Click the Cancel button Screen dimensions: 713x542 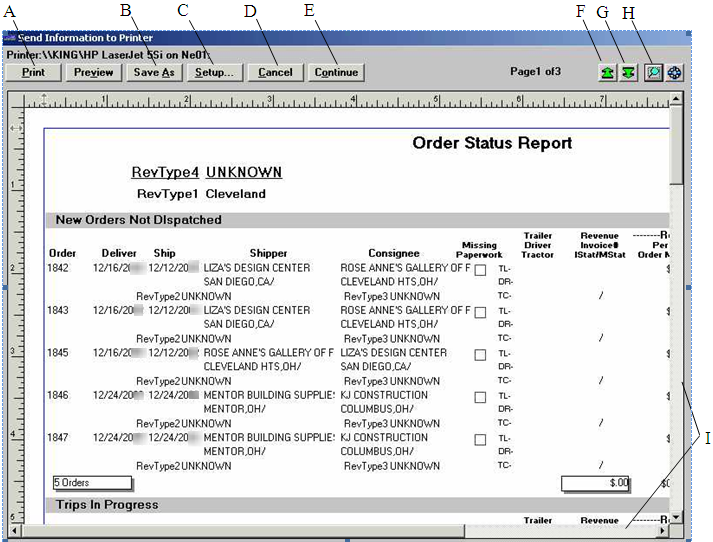(275, 72)
